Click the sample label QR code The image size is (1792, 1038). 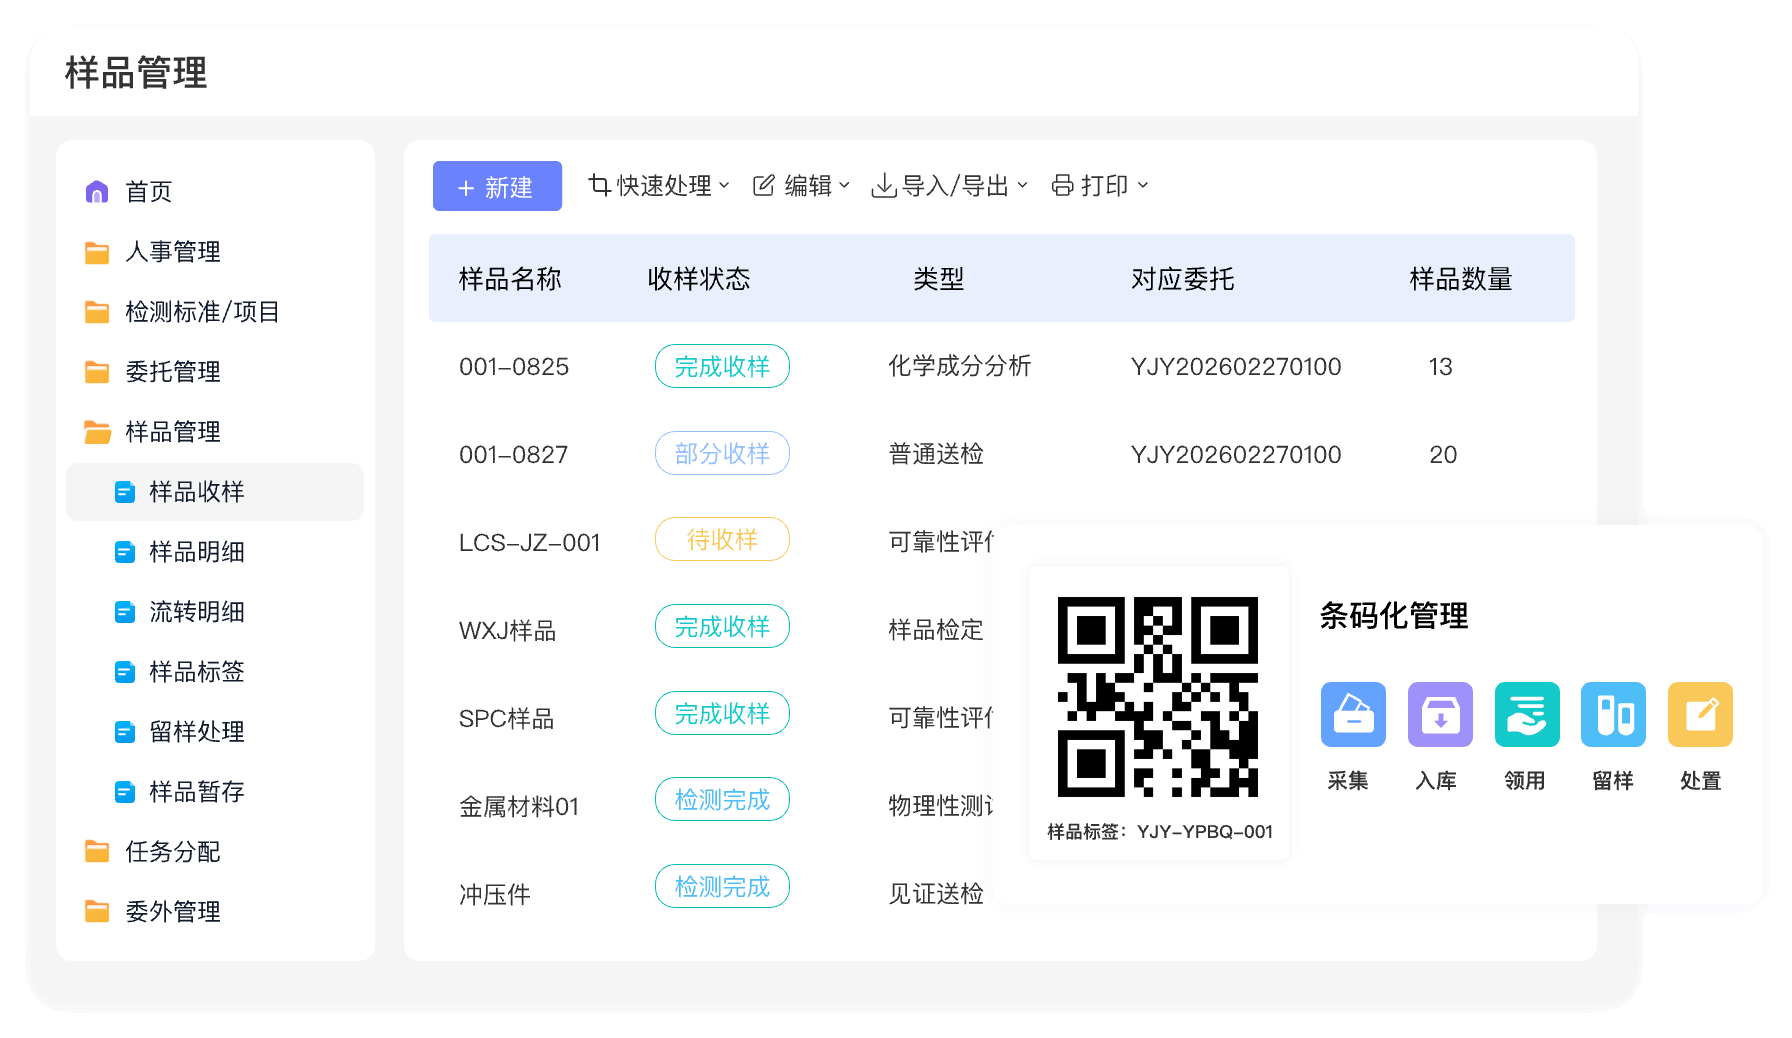(x=1158, y=697)
